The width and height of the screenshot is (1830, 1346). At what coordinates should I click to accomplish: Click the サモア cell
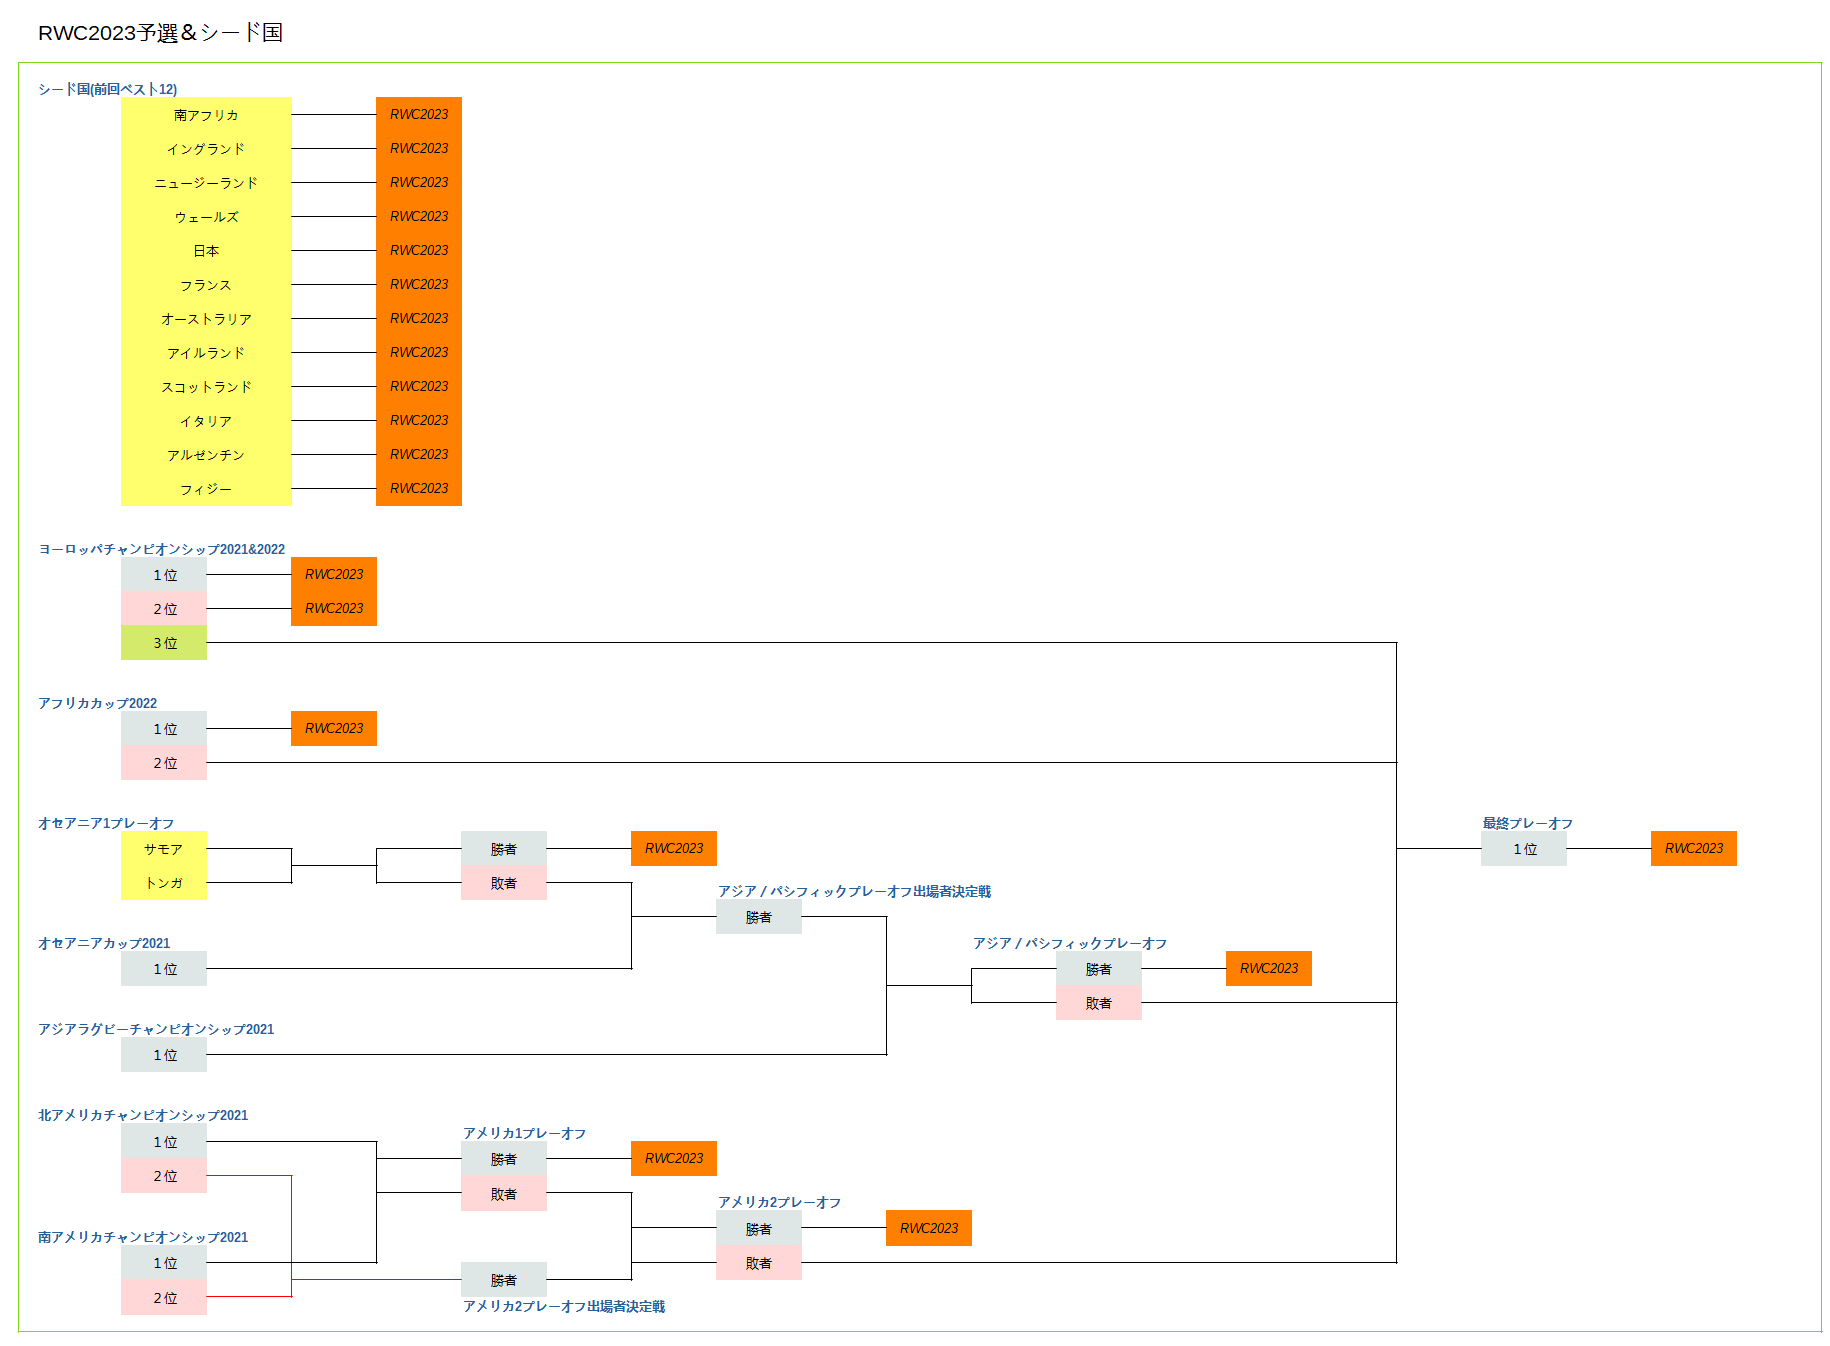tap(164, 848)
